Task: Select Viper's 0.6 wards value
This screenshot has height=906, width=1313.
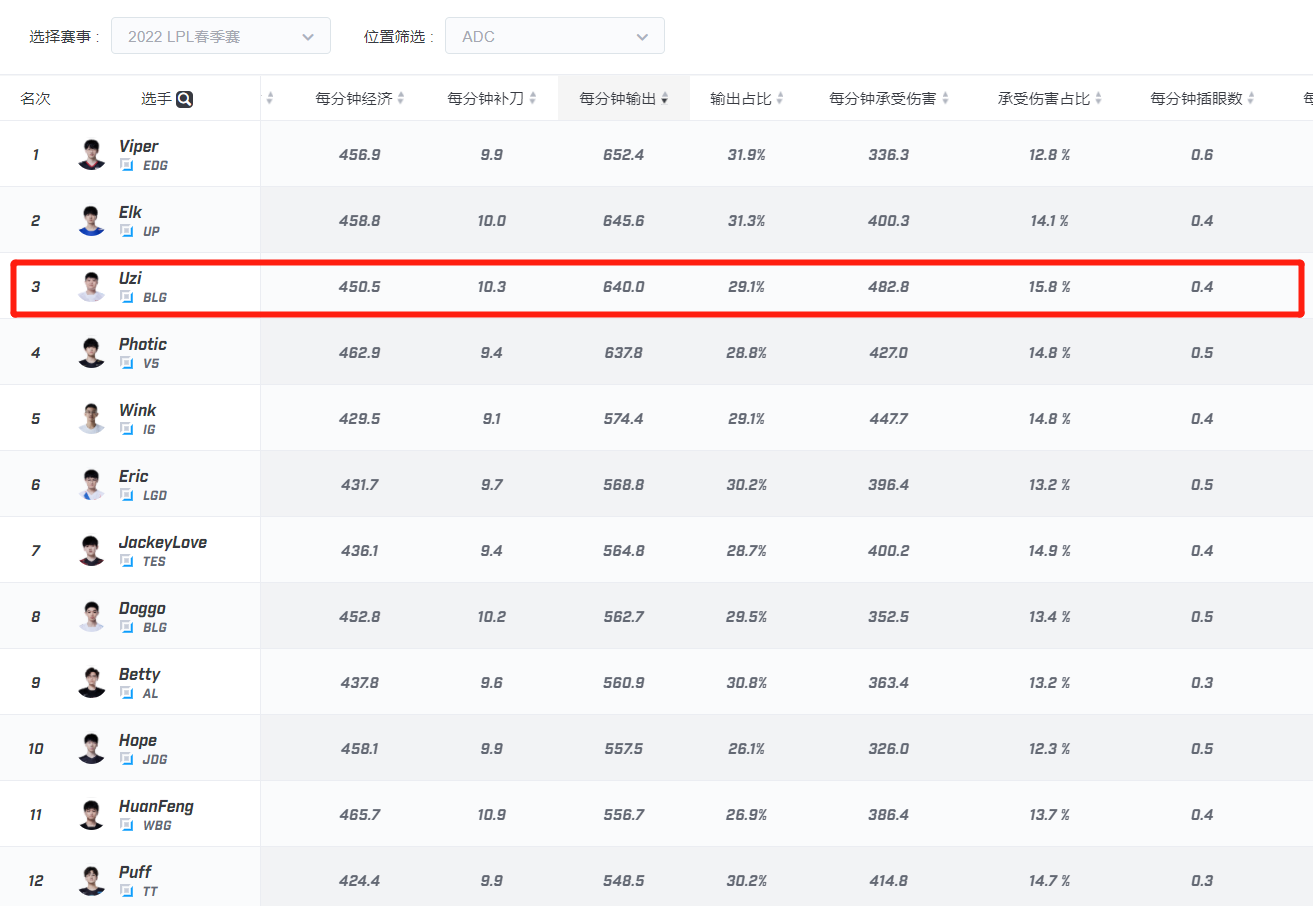Action: point(1202,155)
